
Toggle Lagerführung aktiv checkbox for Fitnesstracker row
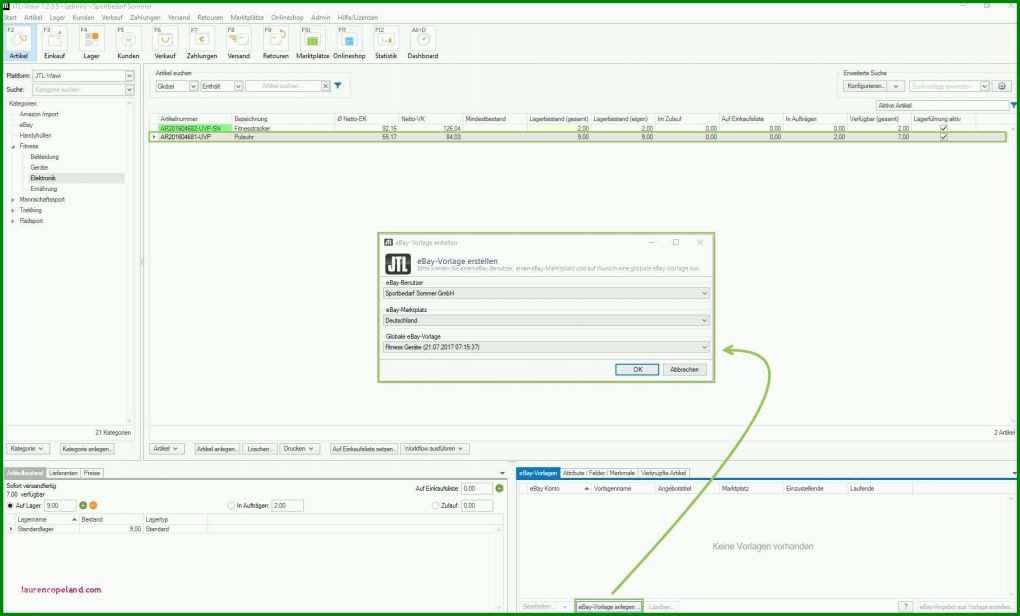click(x=943, y=129)
